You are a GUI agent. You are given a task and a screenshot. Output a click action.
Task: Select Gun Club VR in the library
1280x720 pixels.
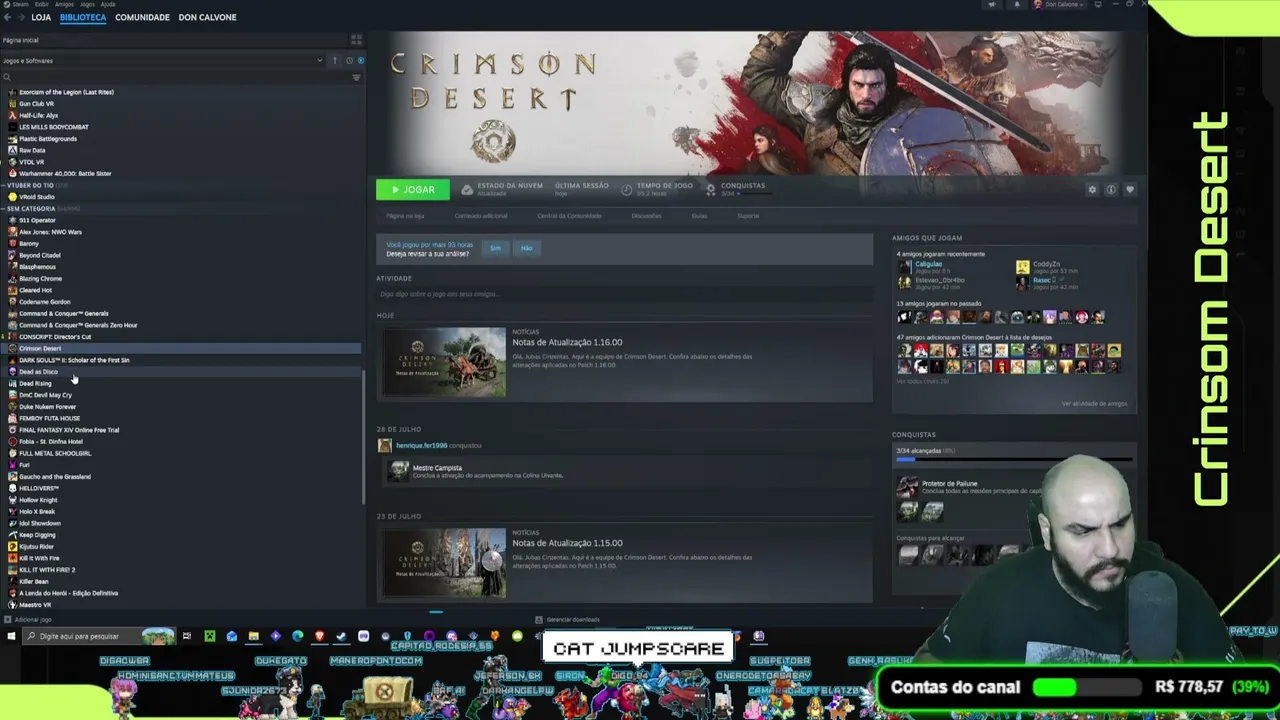click(x=37, y=103)
